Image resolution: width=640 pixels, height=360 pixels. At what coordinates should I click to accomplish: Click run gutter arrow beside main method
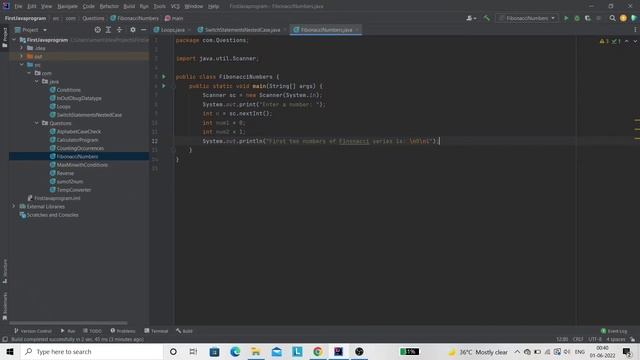tap(164, 86)
